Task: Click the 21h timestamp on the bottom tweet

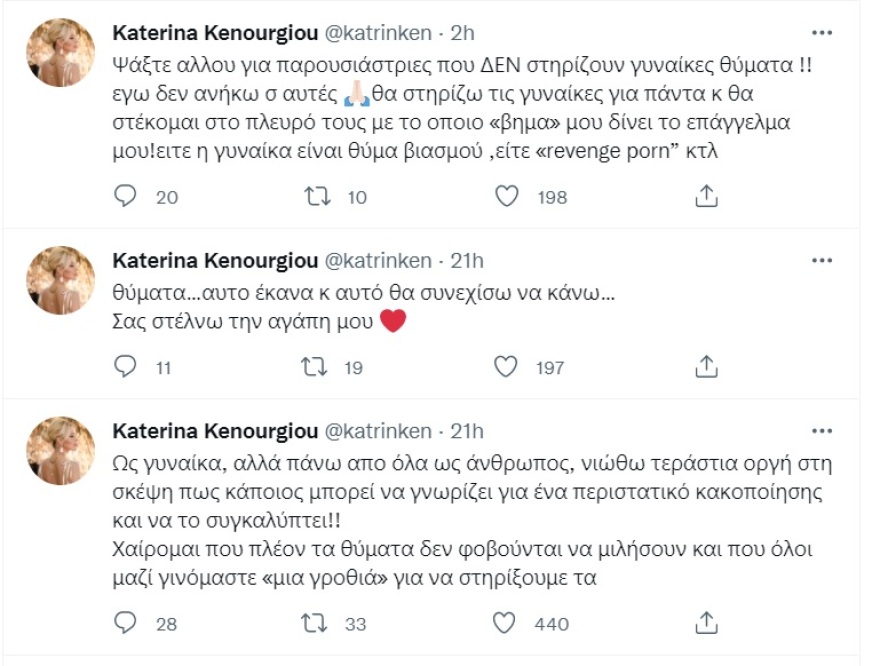Action: 465,430
